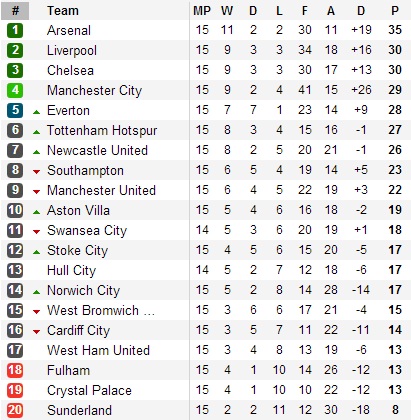Click the green up arrow beside Norwich City

(x=36, y=292)
